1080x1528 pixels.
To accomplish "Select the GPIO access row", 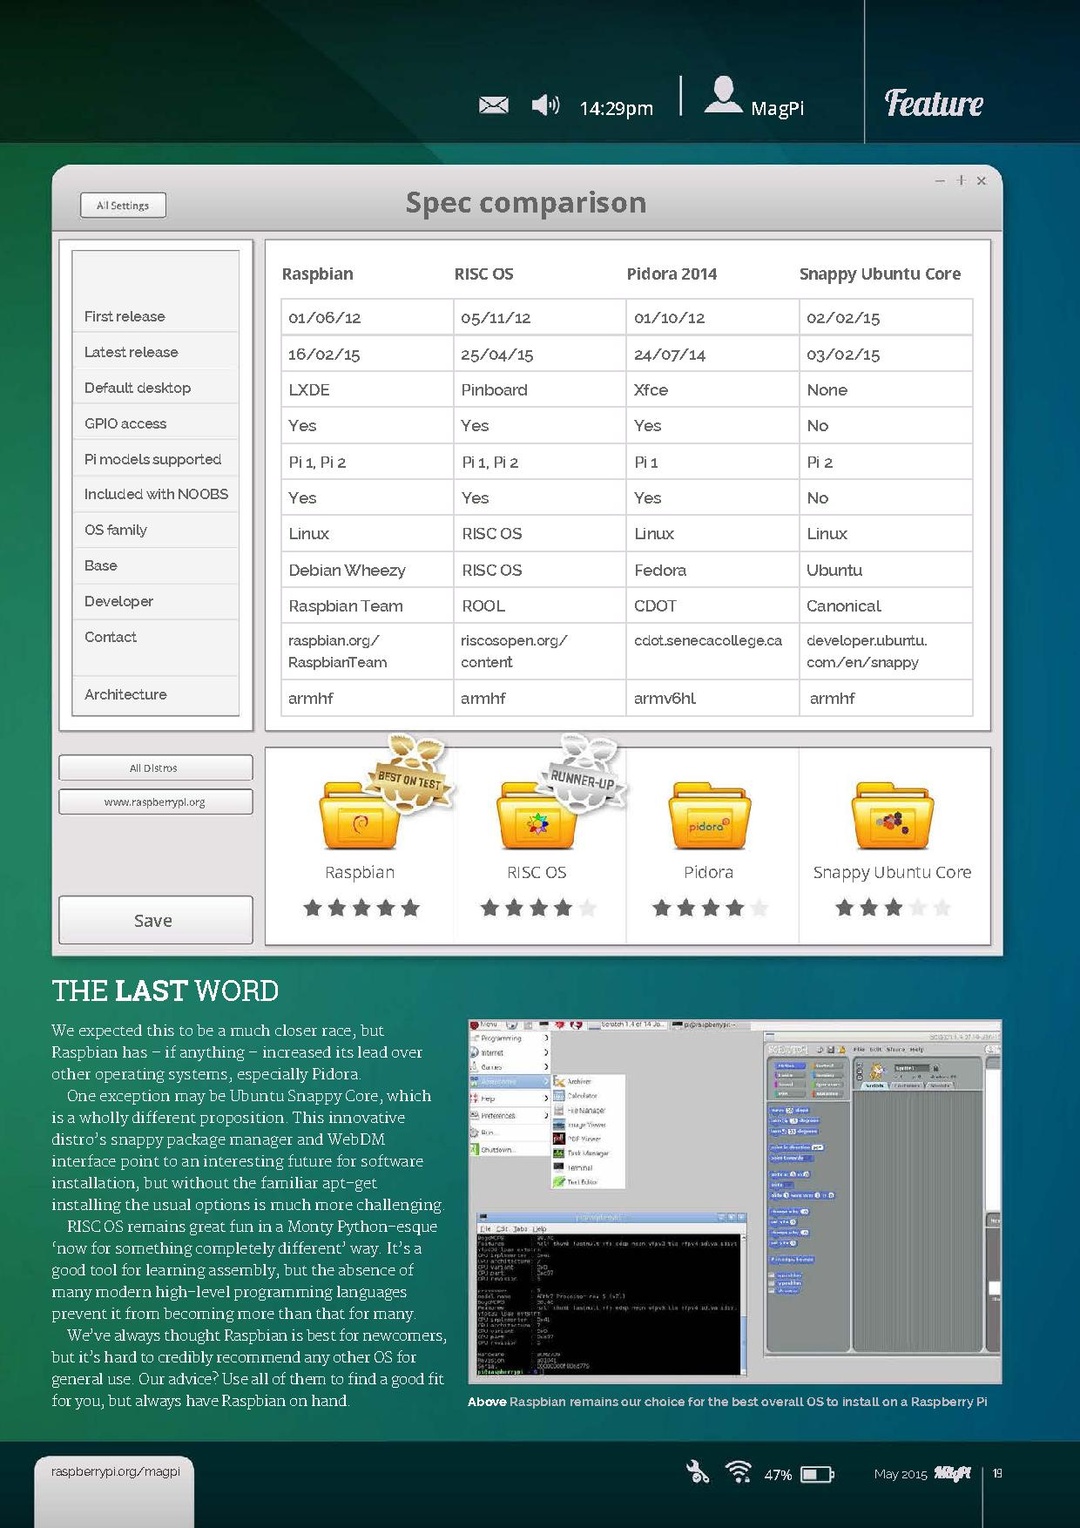I will click(x=155, y=424).
